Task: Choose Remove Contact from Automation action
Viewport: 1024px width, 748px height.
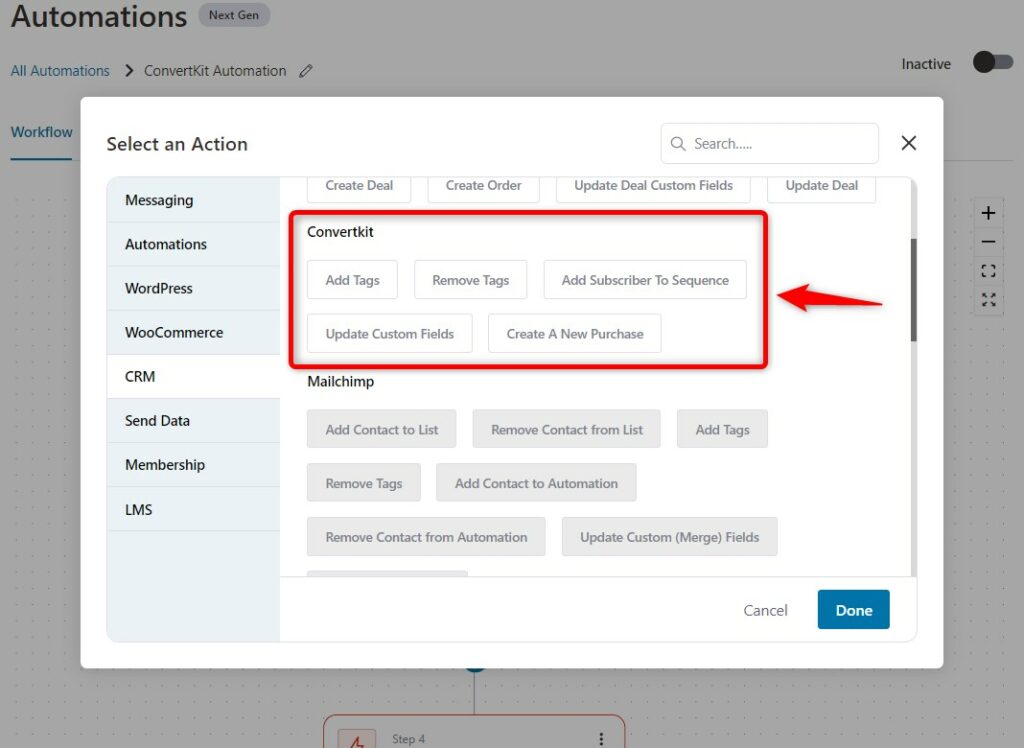Action: (426, 537)
